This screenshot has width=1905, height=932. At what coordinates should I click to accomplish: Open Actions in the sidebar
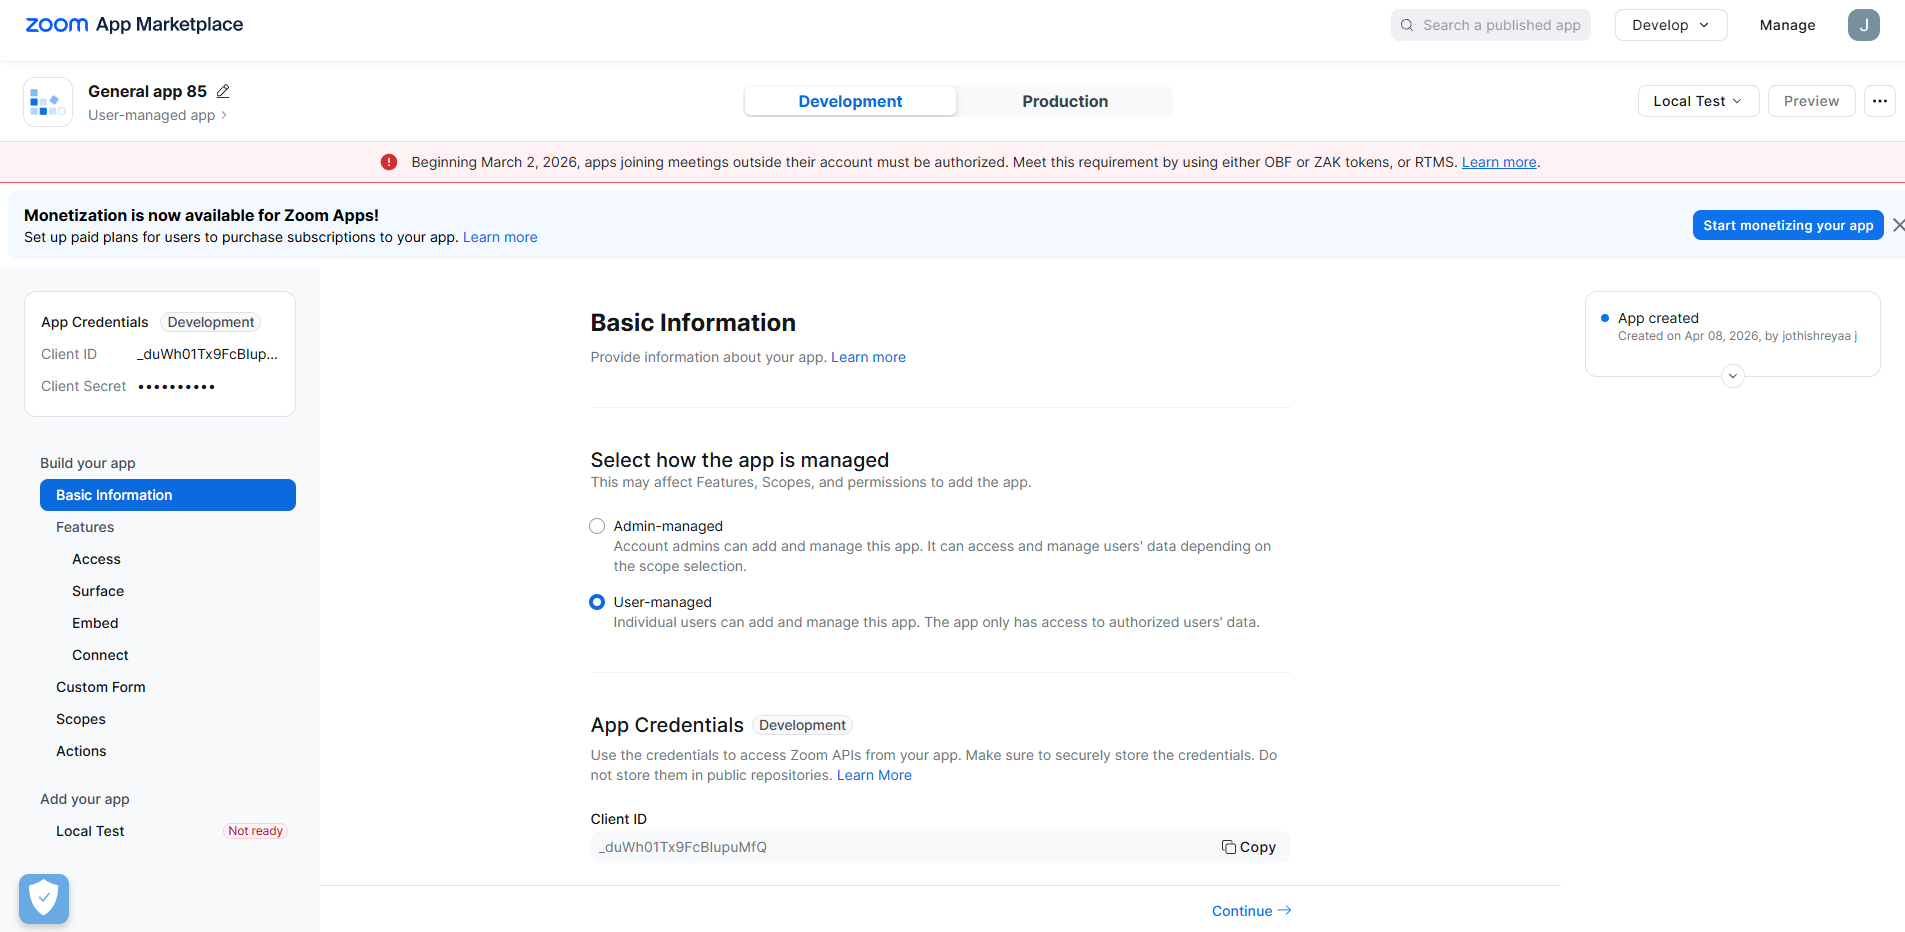[x=81, y=751]
